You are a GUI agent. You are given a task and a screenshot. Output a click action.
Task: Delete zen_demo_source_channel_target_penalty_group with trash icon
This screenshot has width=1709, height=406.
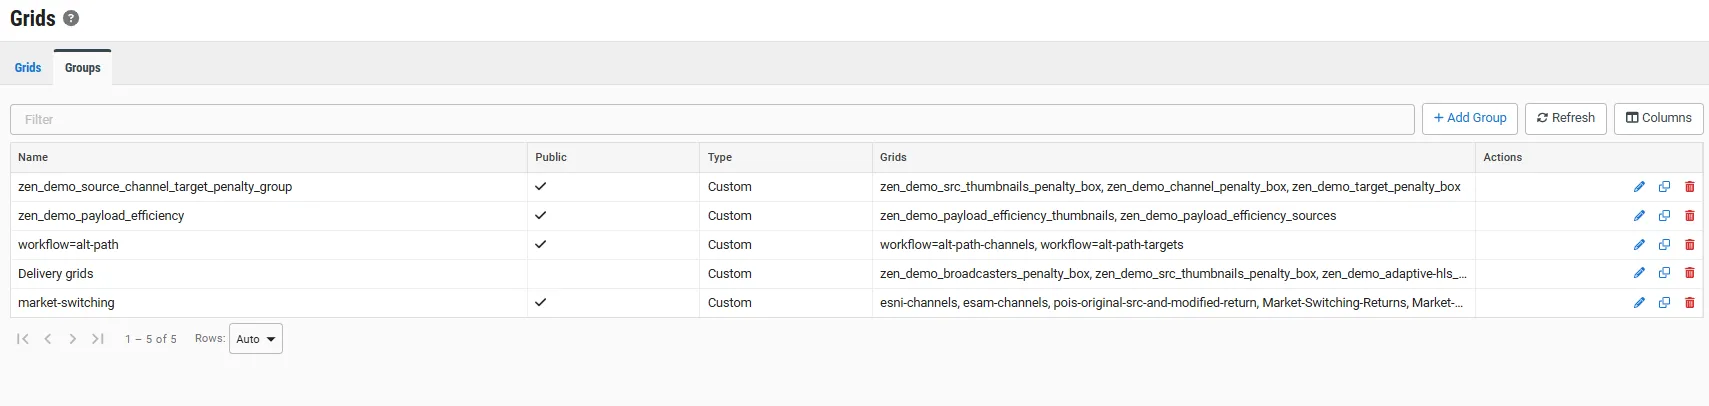[1690, 187]
